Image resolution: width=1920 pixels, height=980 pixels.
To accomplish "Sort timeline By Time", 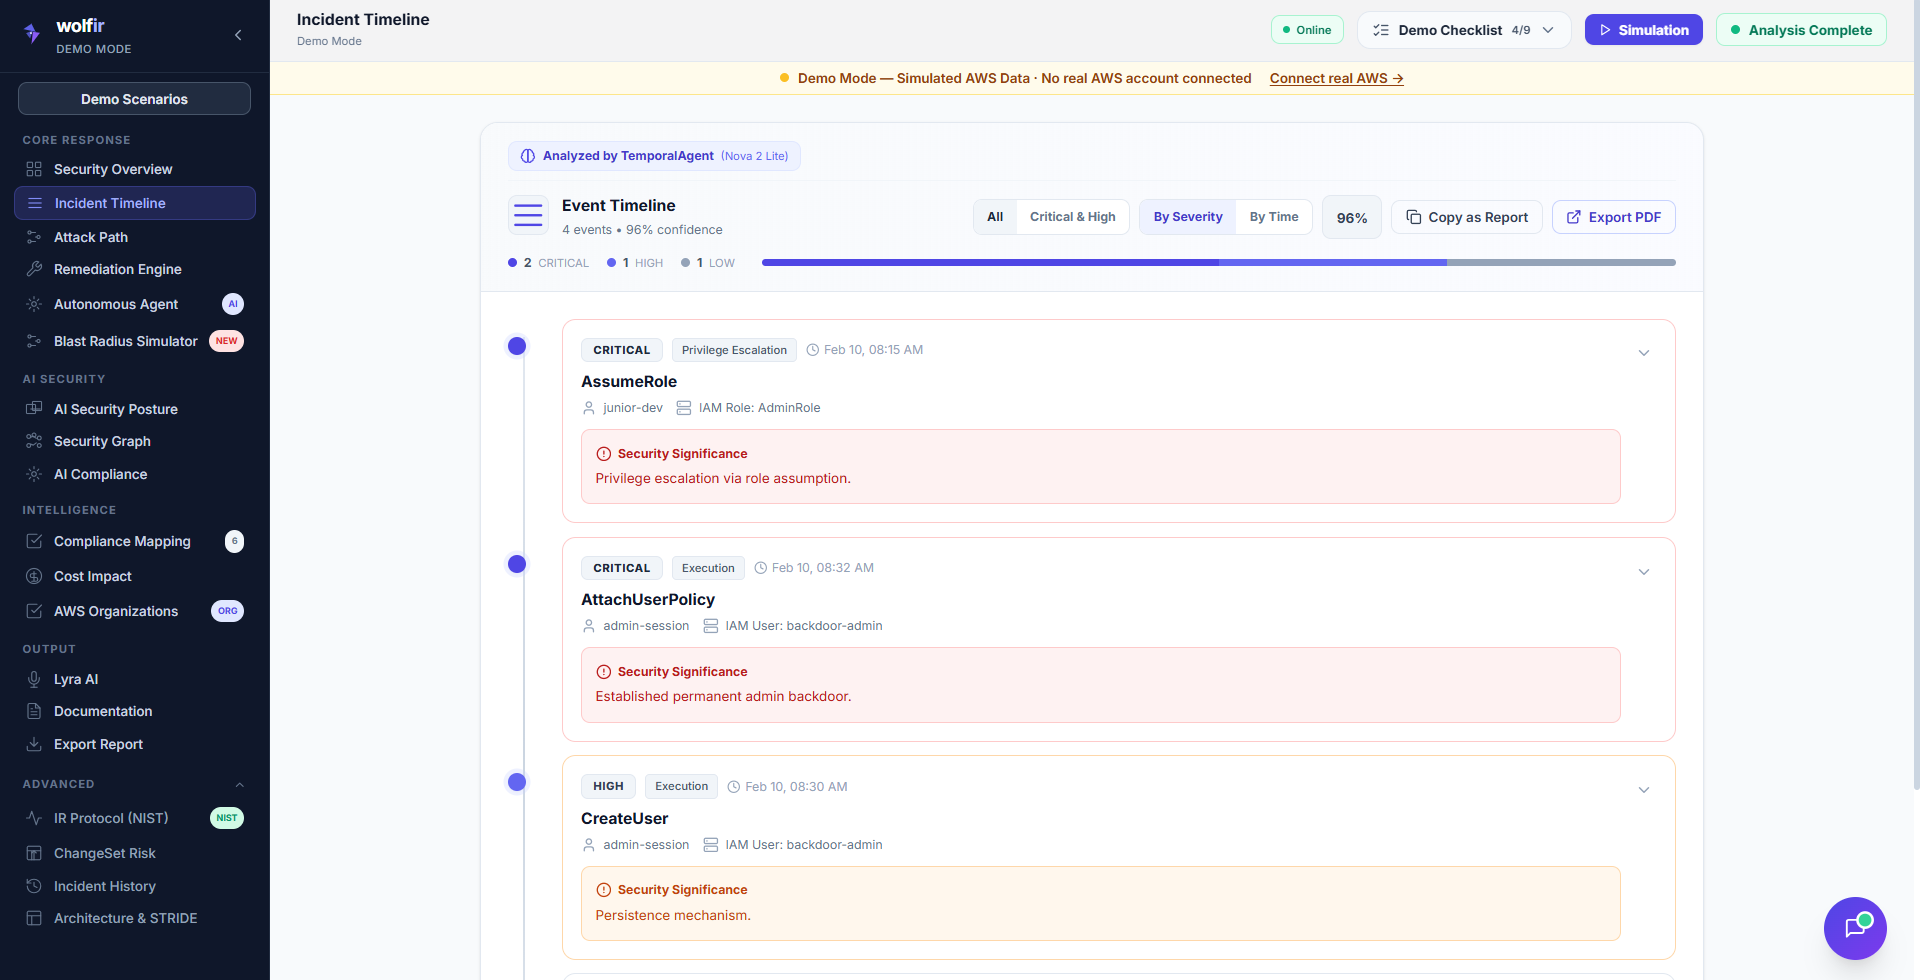I will click(1274, 217).
